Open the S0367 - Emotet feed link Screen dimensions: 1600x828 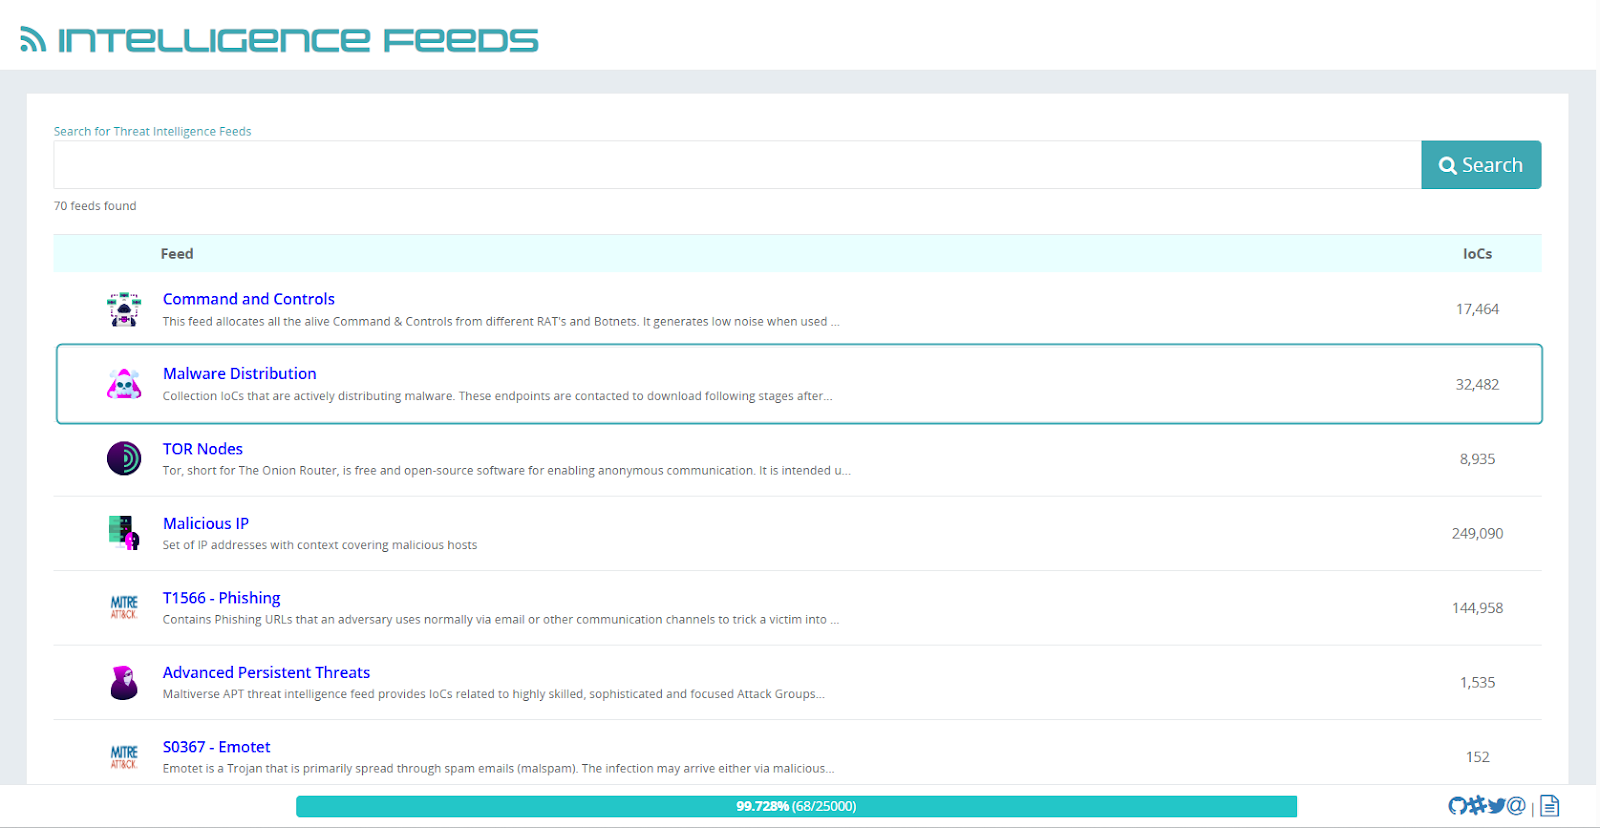(216, 747)
